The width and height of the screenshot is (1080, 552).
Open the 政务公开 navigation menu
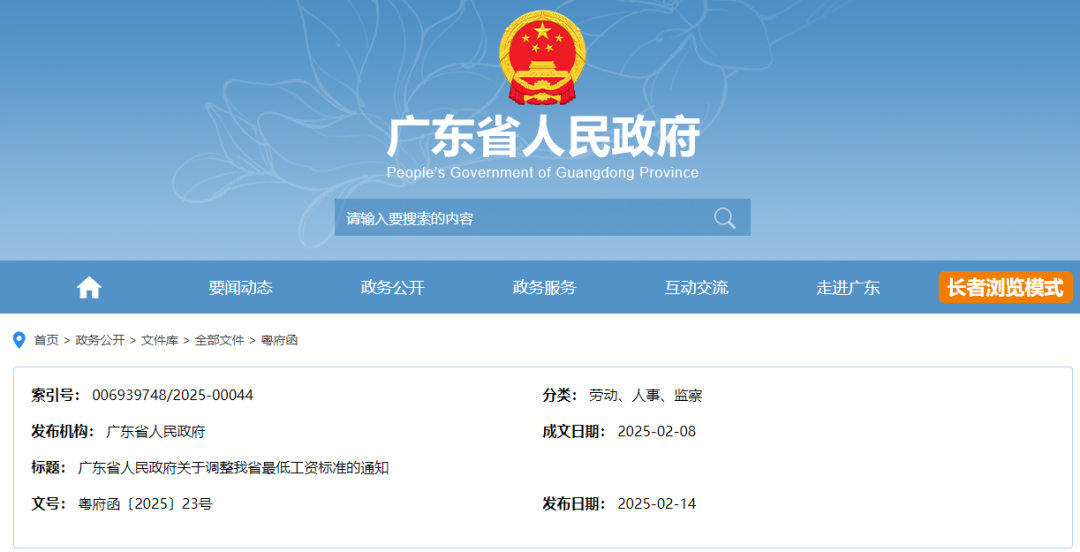point(392,288)
